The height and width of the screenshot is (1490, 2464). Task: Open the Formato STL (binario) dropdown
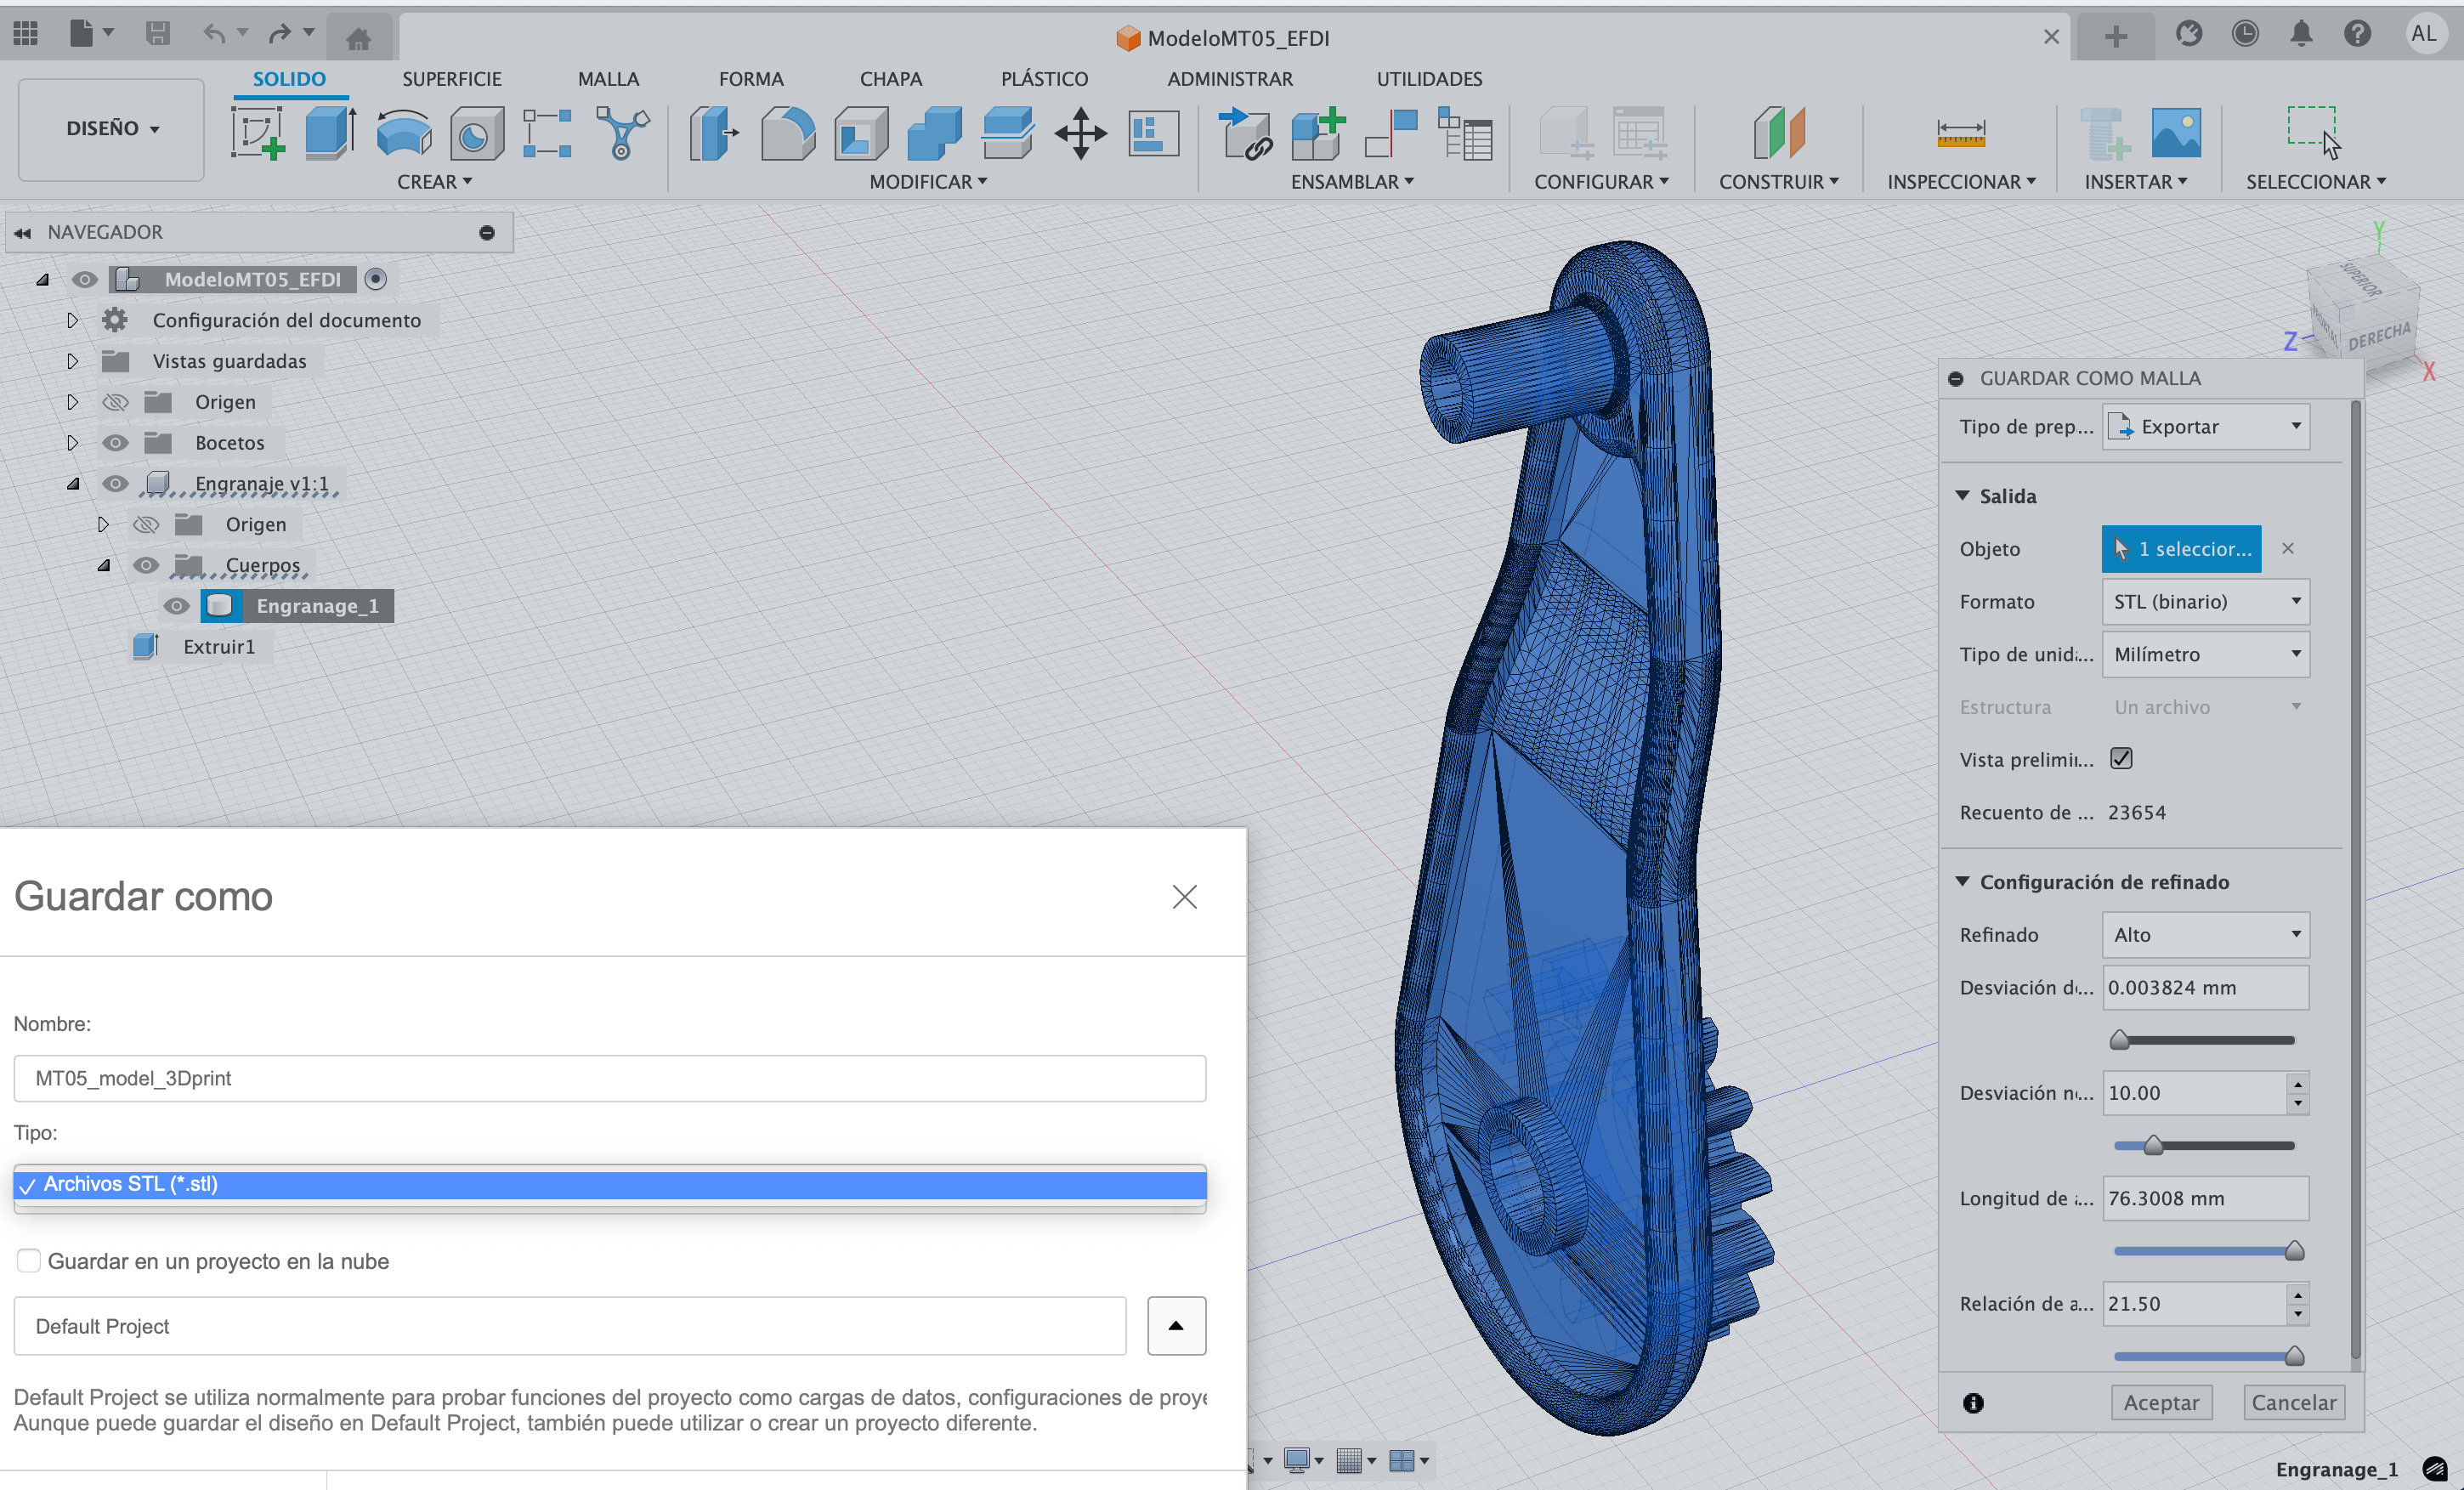tap(2205, 602)
